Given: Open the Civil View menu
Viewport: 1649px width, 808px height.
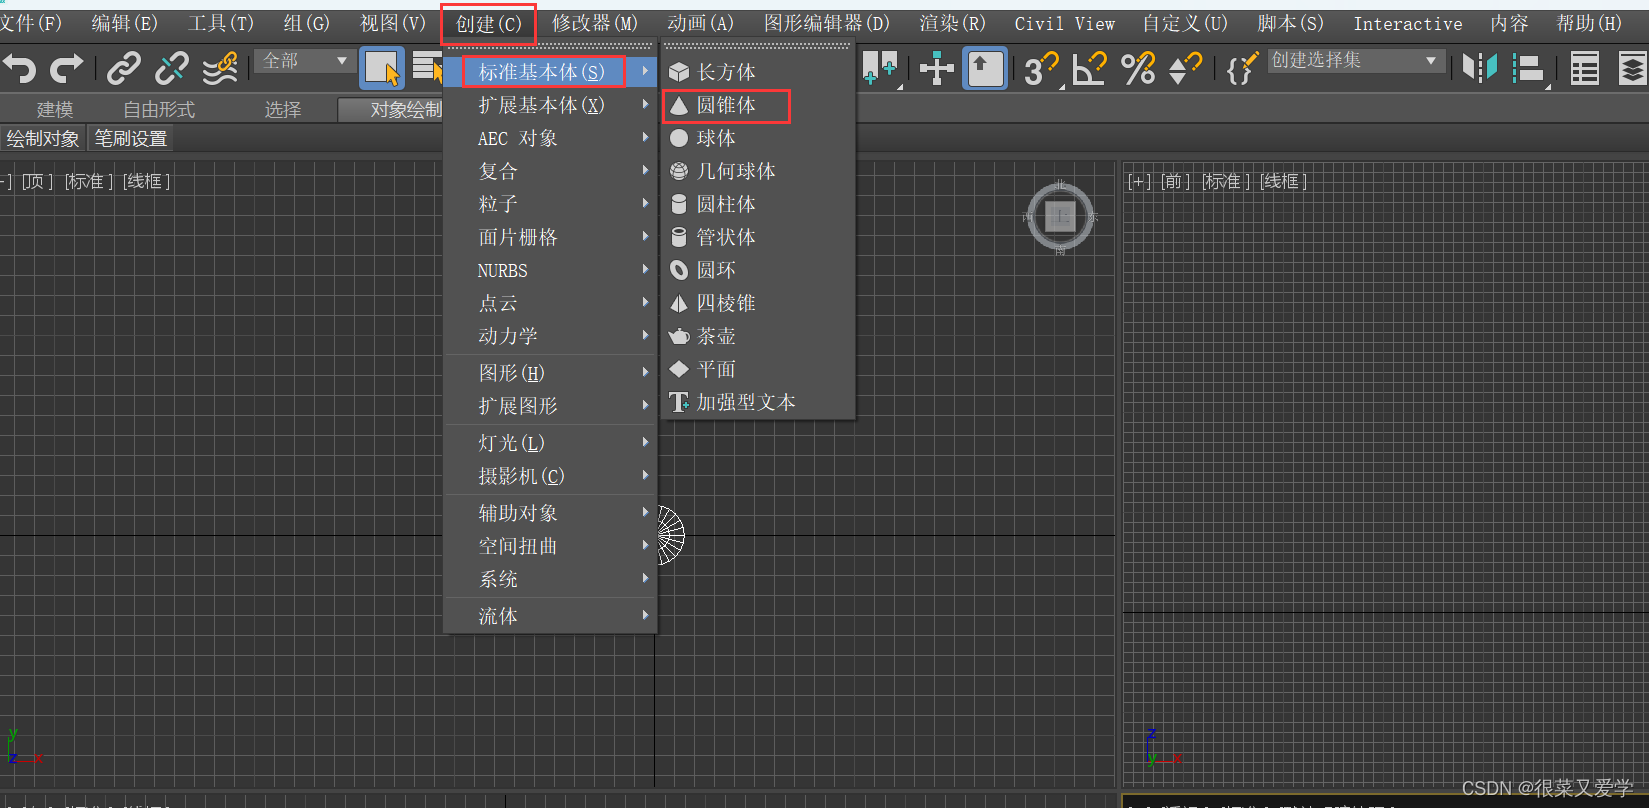Looking at the screenshot, I should point(1064,23).
